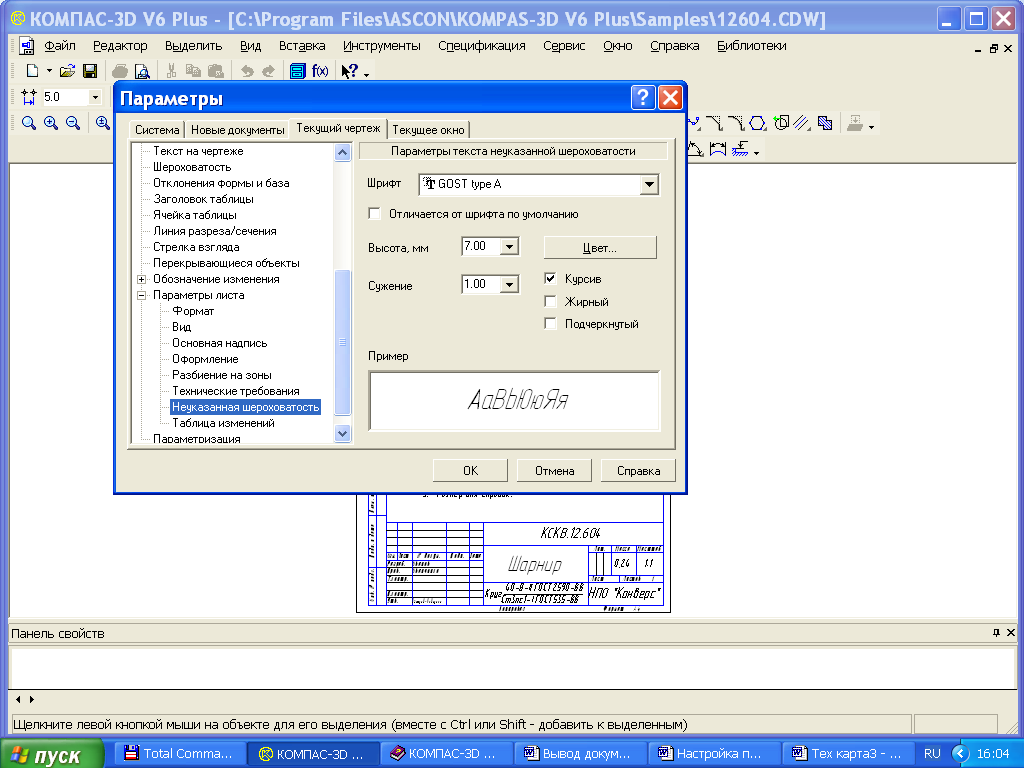This screenshot has width=1024, height=768.
Task: Click the angular dimension icon by the dialog
Action: 696,150
